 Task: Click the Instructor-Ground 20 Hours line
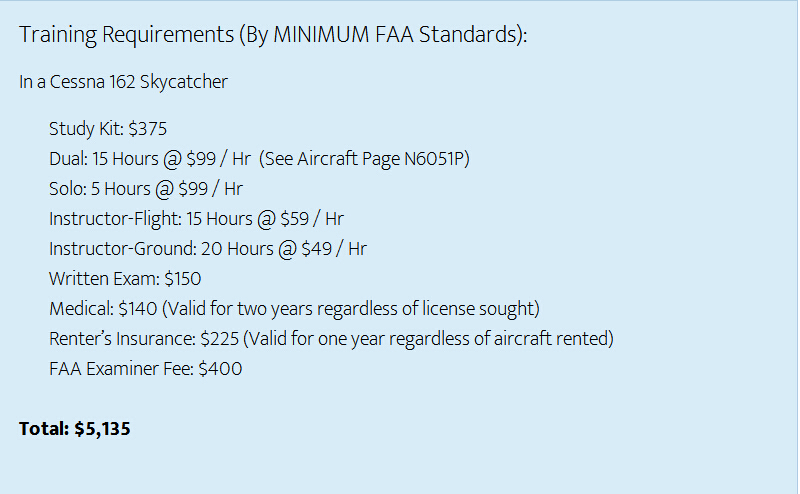[208, 249]
